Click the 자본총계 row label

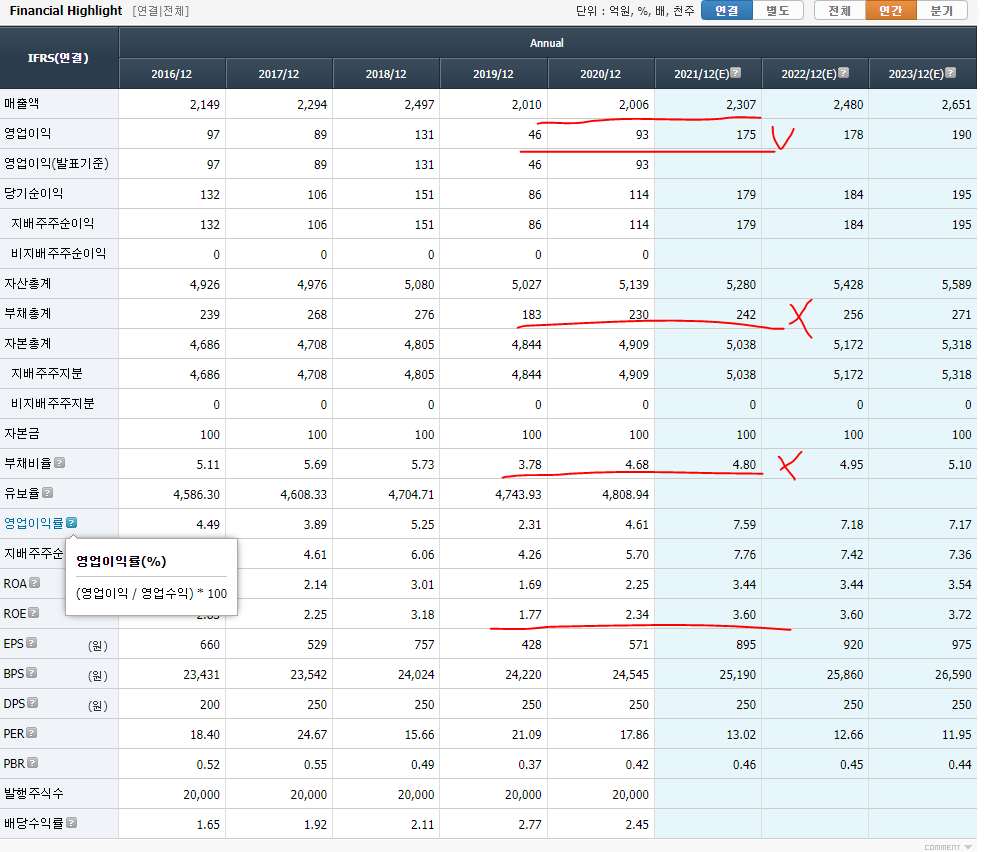coord(28,344)
